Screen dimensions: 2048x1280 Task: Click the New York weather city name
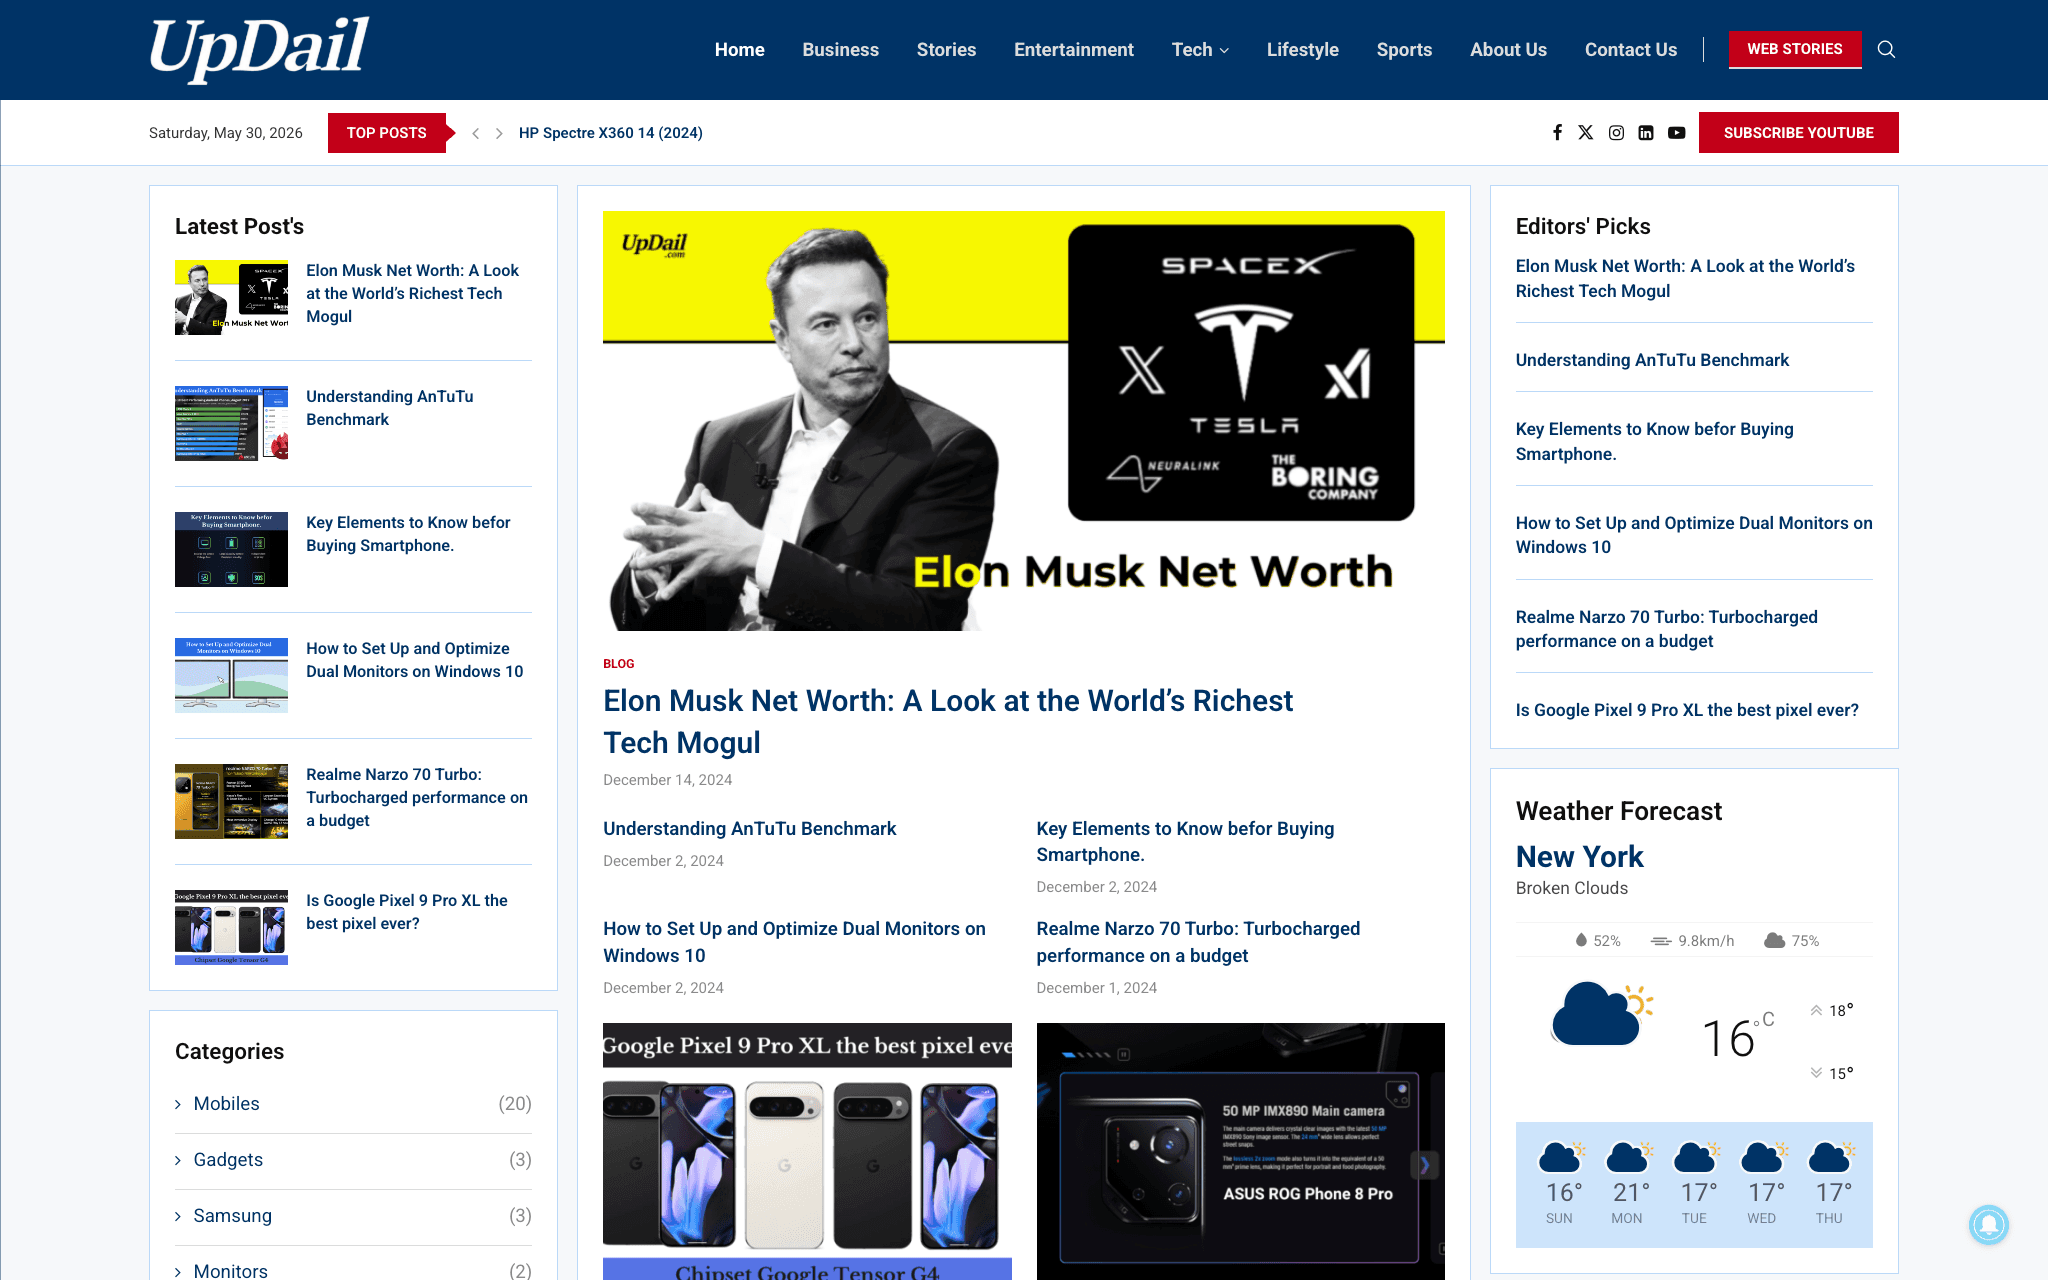(1579, 857)
